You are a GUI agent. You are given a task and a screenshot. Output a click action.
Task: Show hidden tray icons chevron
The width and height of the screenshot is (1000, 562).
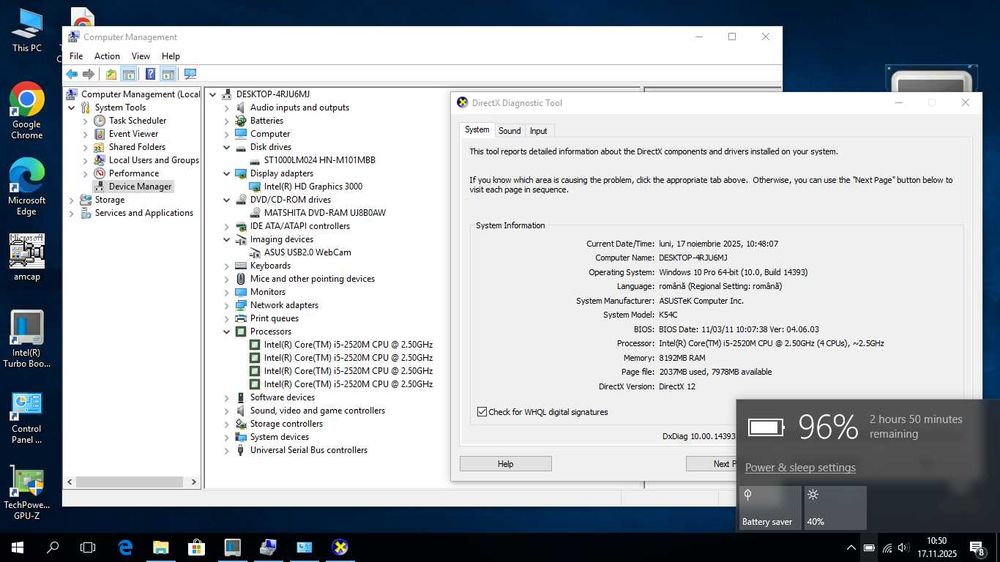pyautogui.click(x=851, y=548)
